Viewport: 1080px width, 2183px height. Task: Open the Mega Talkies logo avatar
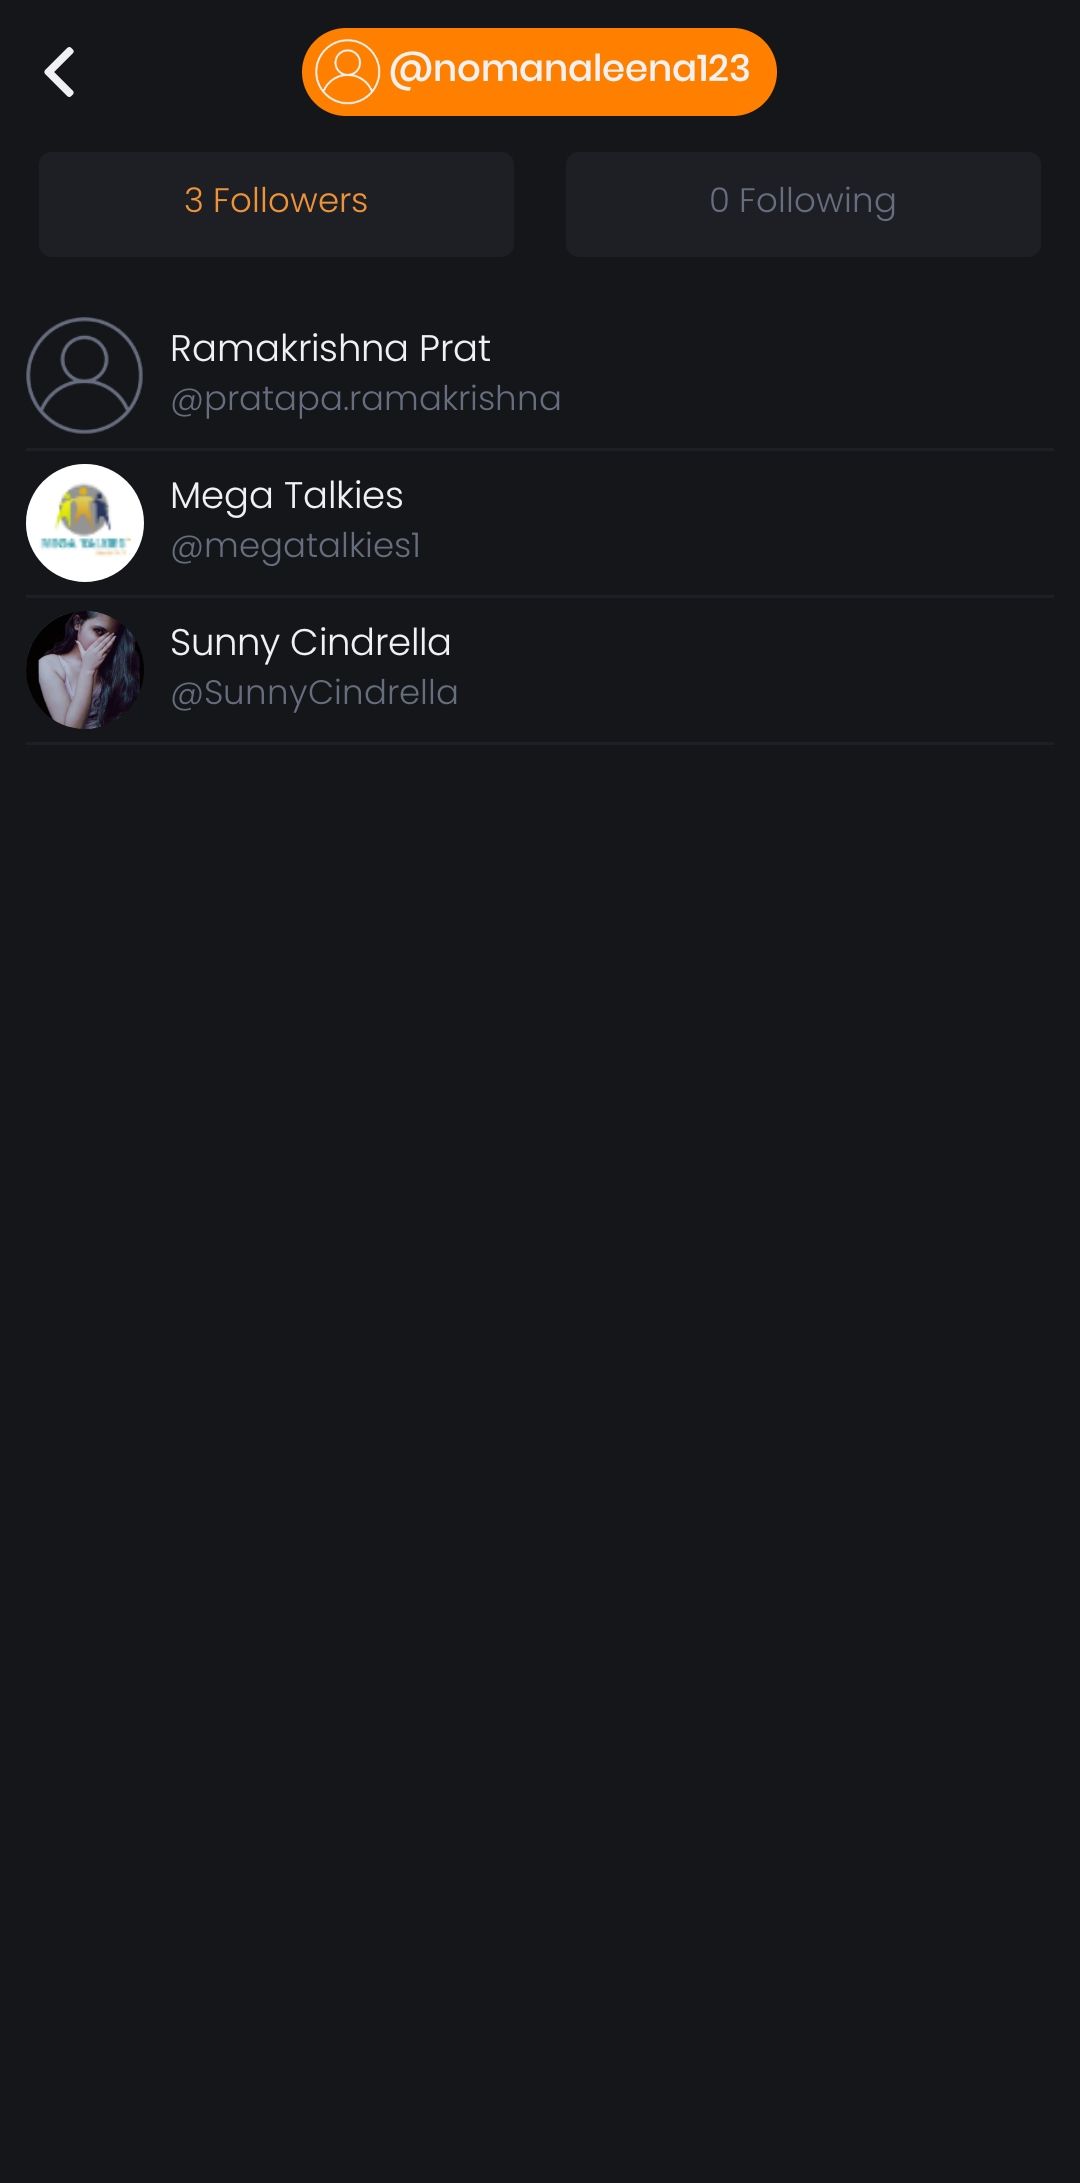(x=84, y=522)
